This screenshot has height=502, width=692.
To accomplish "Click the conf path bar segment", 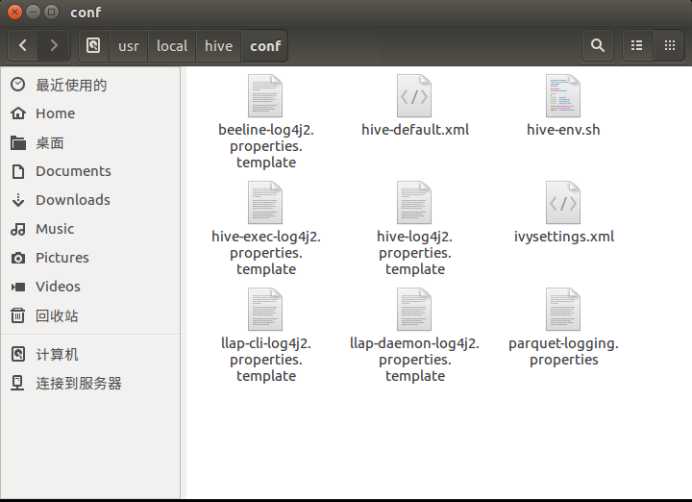I will tap(265, 46).
